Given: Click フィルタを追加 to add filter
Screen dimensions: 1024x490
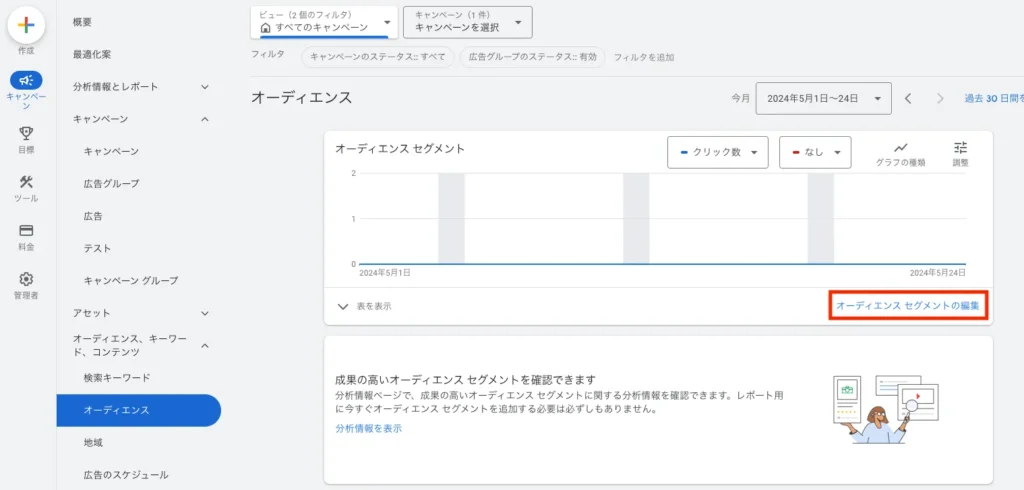Looking at the screenshot, I should pos(643,57).
